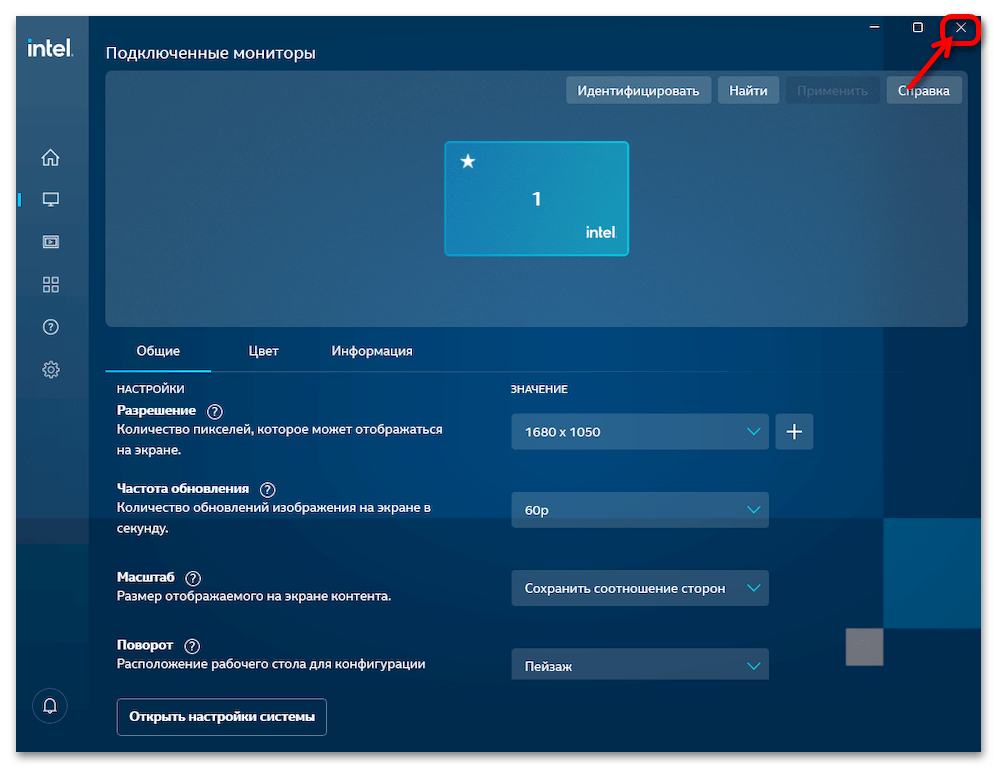Screen dimensions: 997x768
Task: Click the Идентифицировать button
Action: 638,90
